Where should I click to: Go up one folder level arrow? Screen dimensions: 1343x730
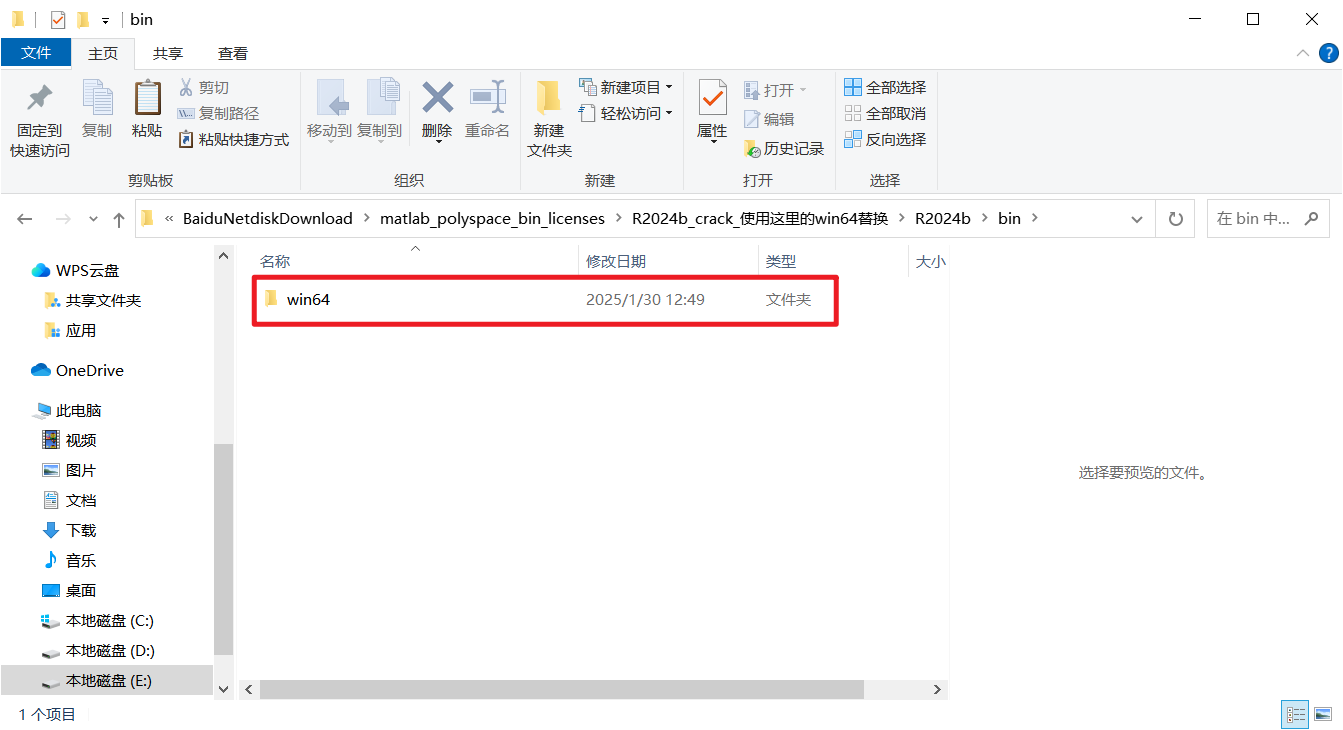click(x=119, y=219)
